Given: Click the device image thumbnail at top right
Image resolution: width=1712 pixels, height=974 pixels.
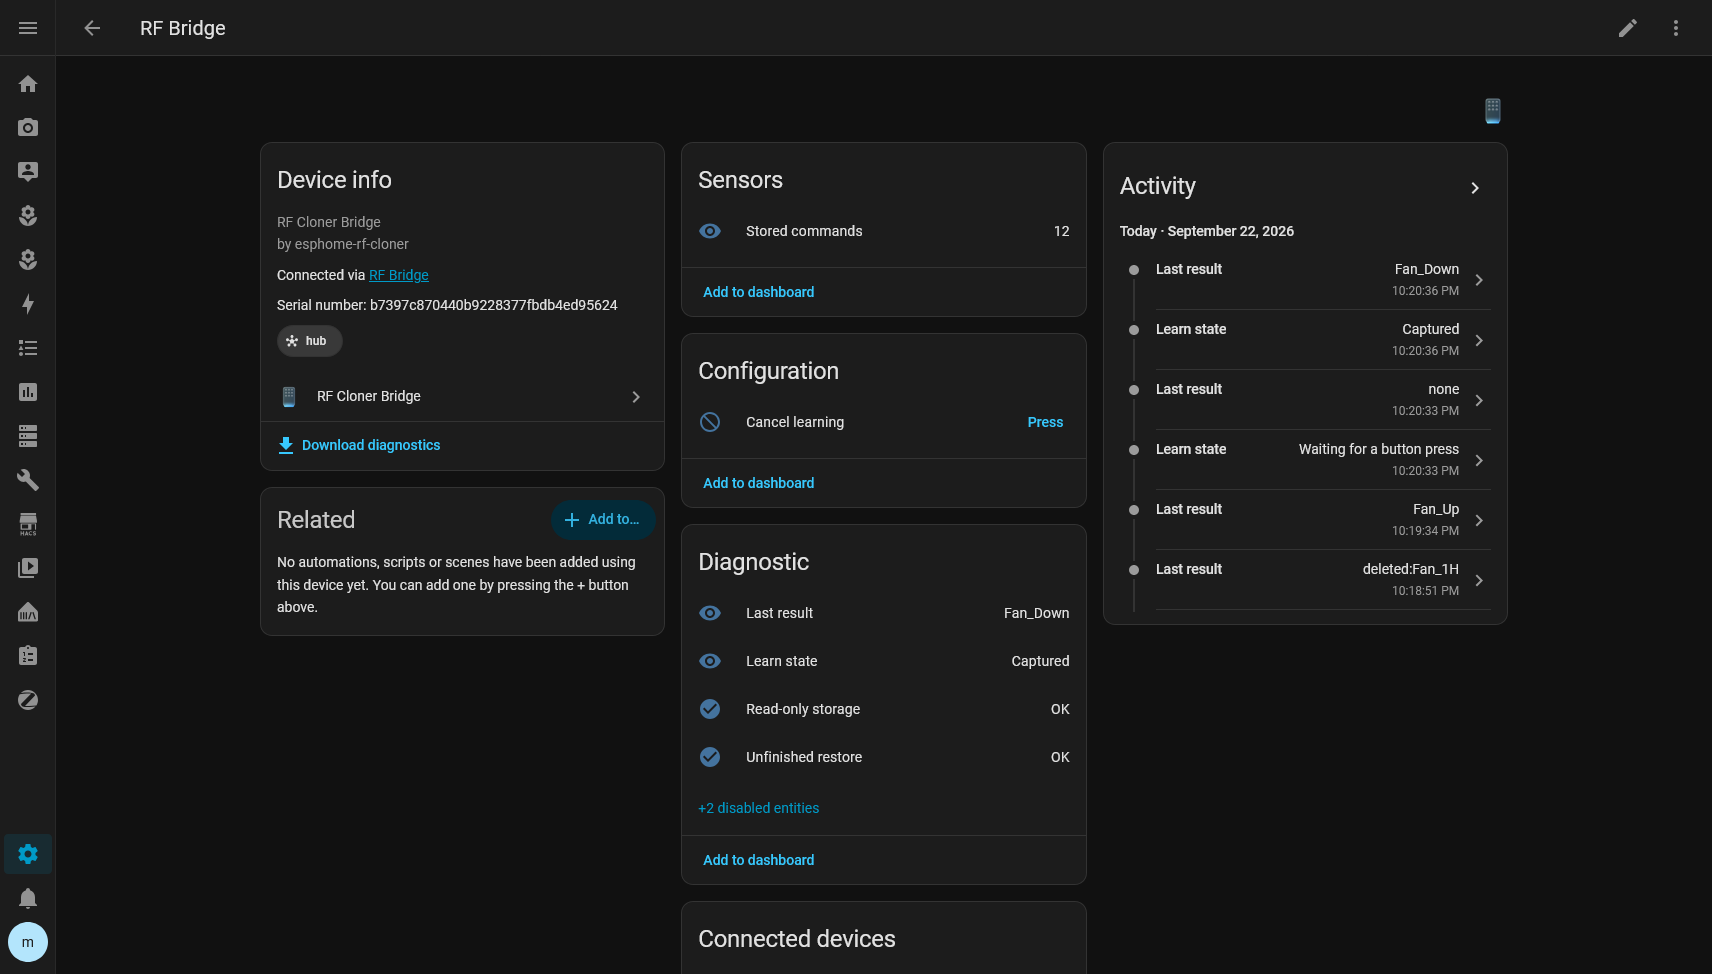Looking at the screenshot, I should (x=1493, y=111).
